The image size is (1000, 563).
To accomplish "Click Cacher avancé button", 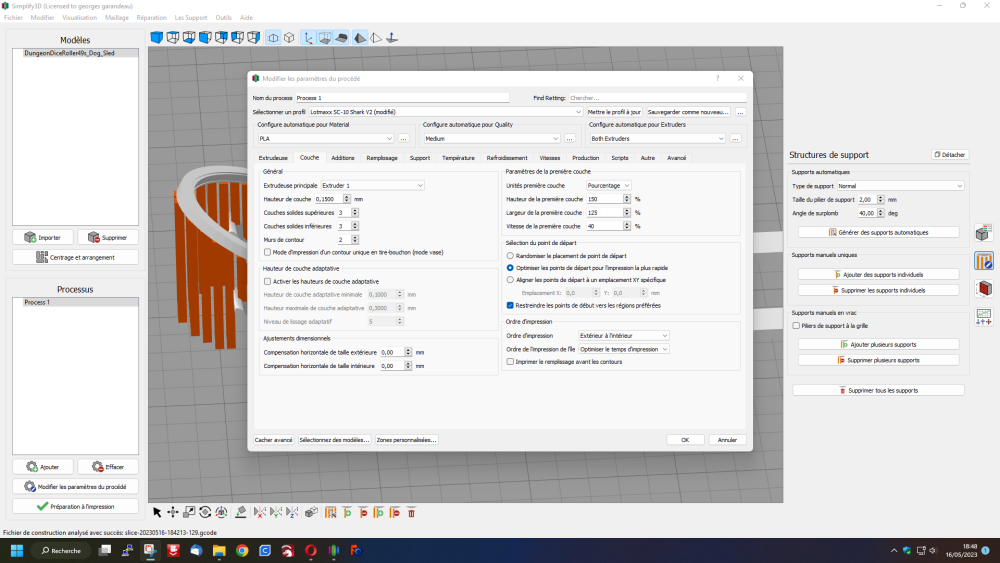I will click(274, 440).
